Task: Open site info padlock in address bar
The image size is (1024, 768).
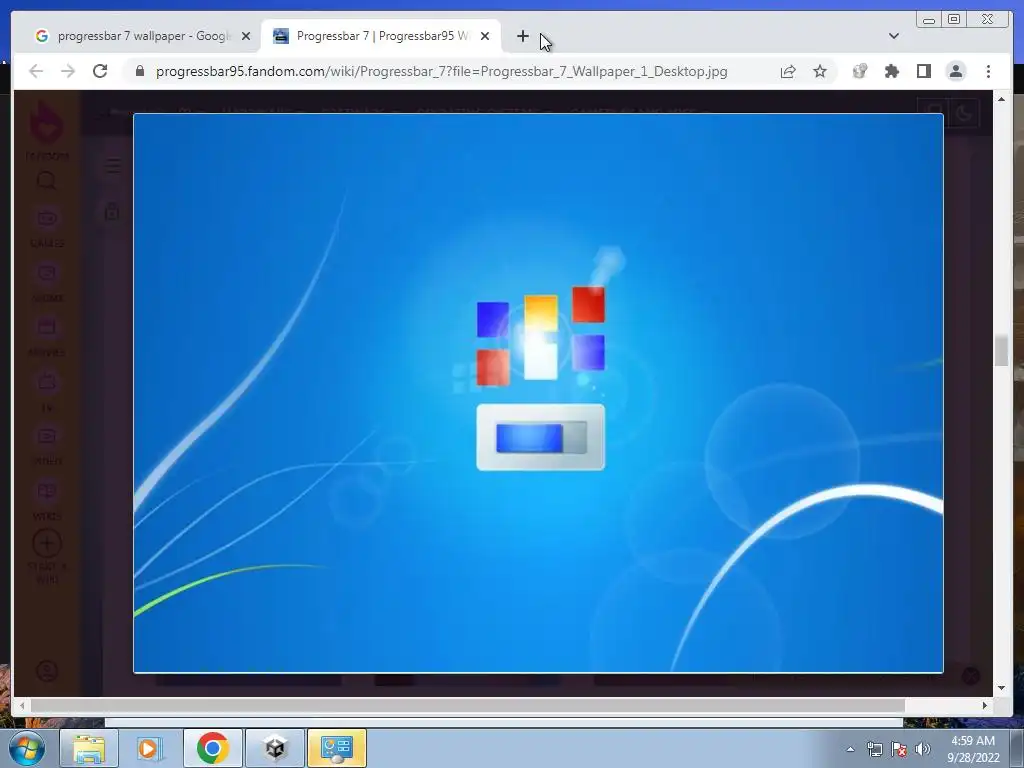Action: 140,71
